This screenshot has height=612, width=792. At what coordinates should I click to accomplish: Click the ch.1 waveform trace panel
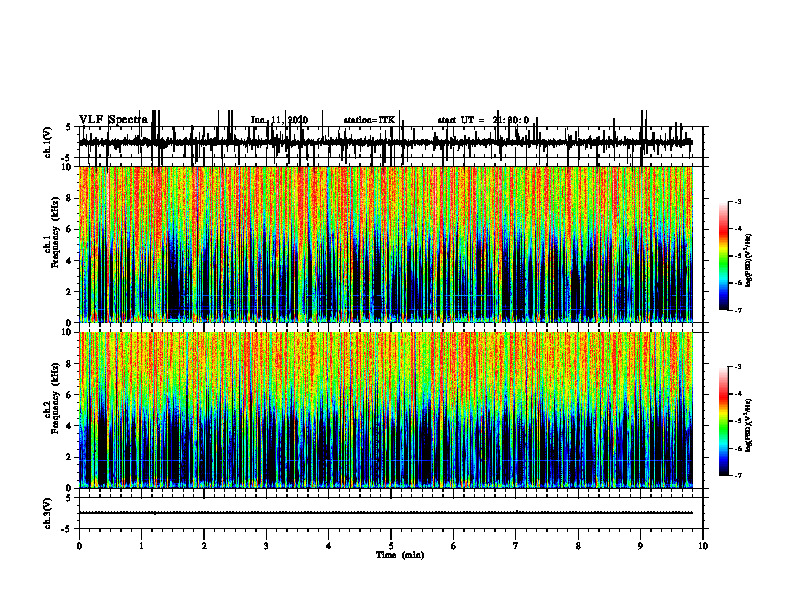tap(390, 142)
